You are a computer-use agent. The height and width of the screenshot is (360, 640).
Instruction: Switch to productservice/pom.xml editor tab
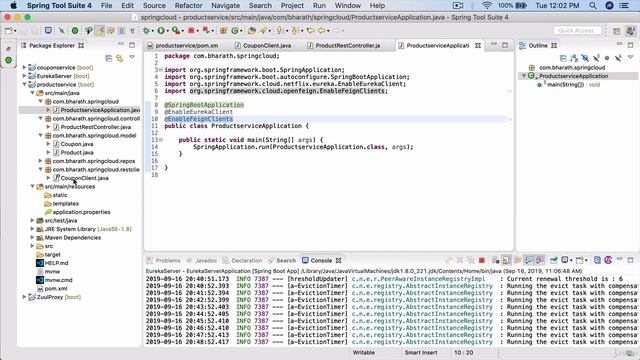tap(182, 45)
